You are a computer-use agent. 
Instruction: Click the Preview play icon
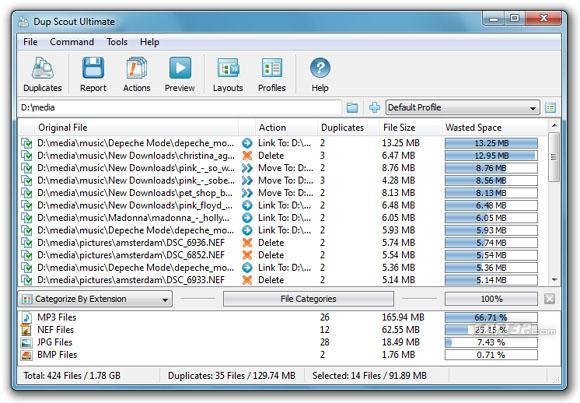[x=180, y=68]
